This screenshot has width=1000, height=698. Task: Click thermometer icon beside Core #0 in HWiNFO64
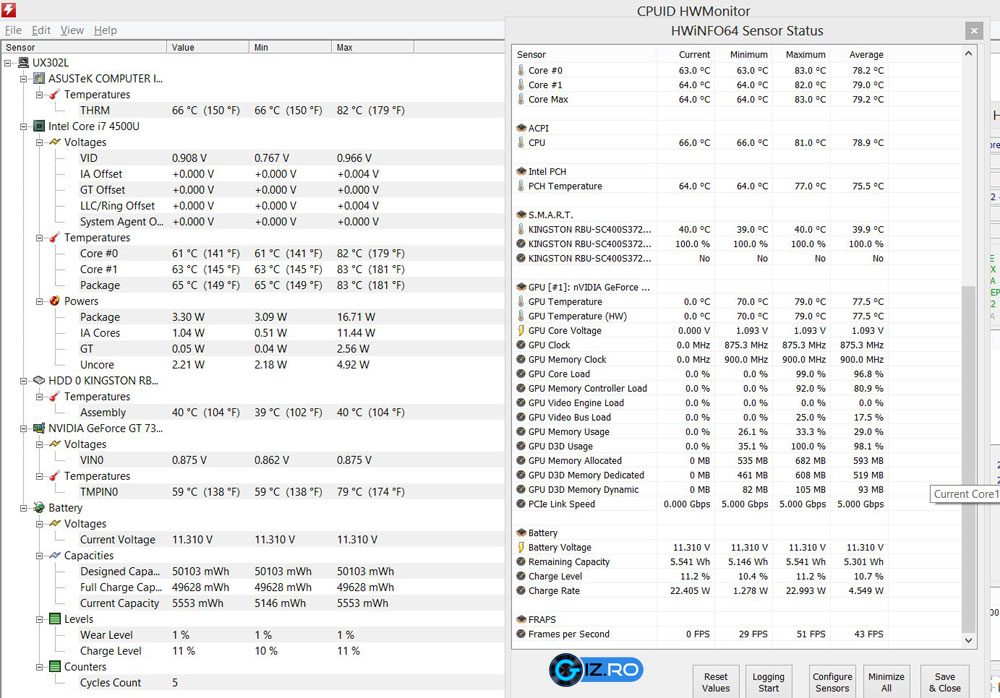tap(521, 70)
